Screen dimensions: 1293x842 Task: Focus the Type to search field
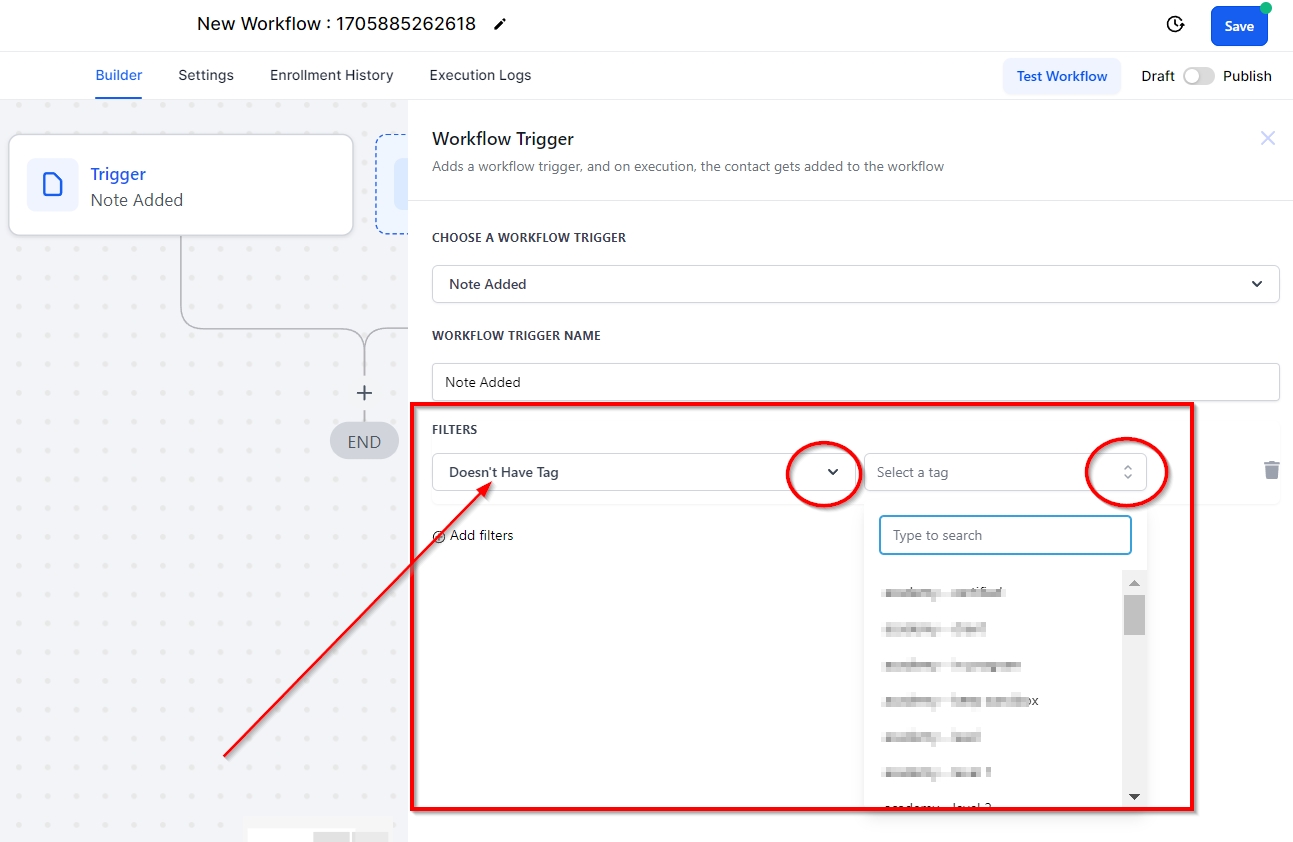[1005, 535]
